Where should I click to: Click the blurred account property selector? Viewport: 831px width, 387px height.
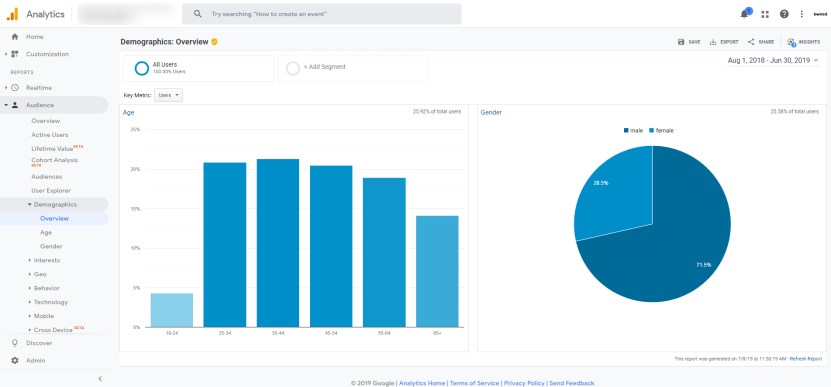128,14
